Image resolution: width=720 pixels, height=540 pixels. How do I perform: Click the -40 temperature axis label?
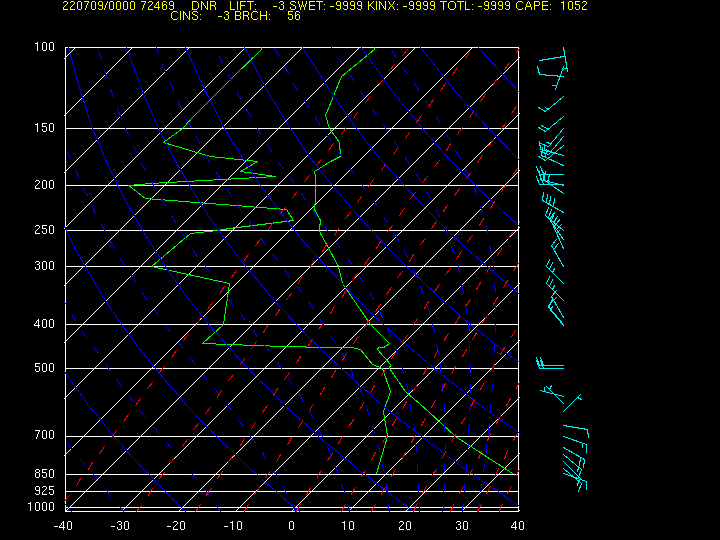pos(63,526)
